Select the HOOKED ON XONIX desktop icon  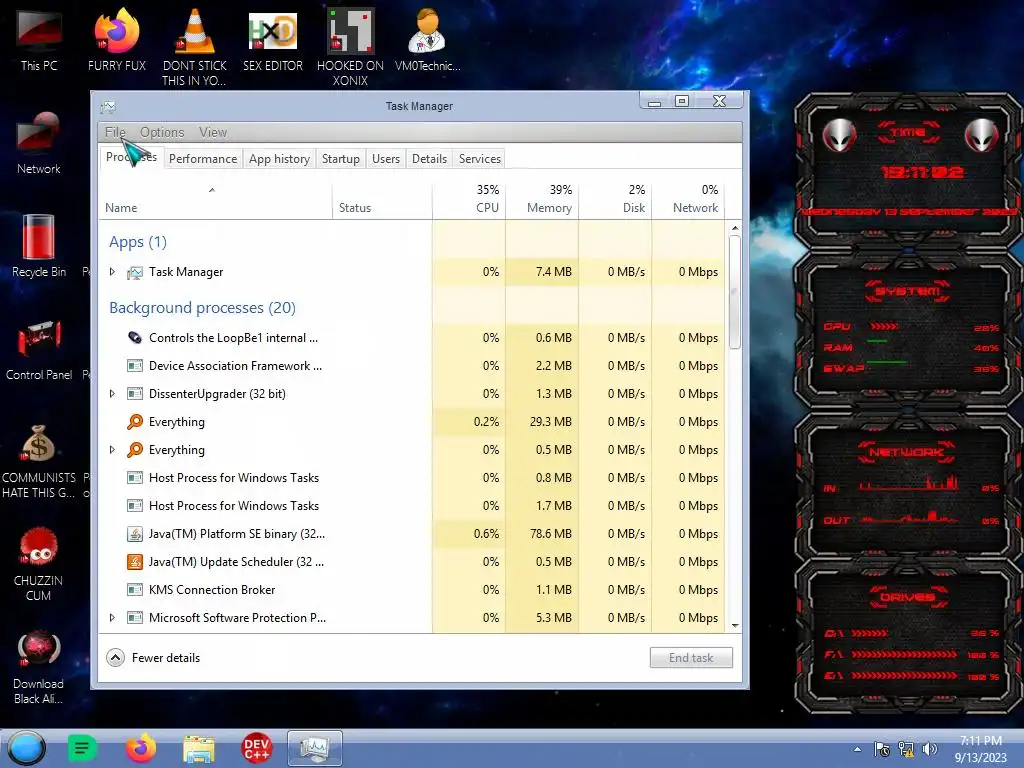pos(350,46)
